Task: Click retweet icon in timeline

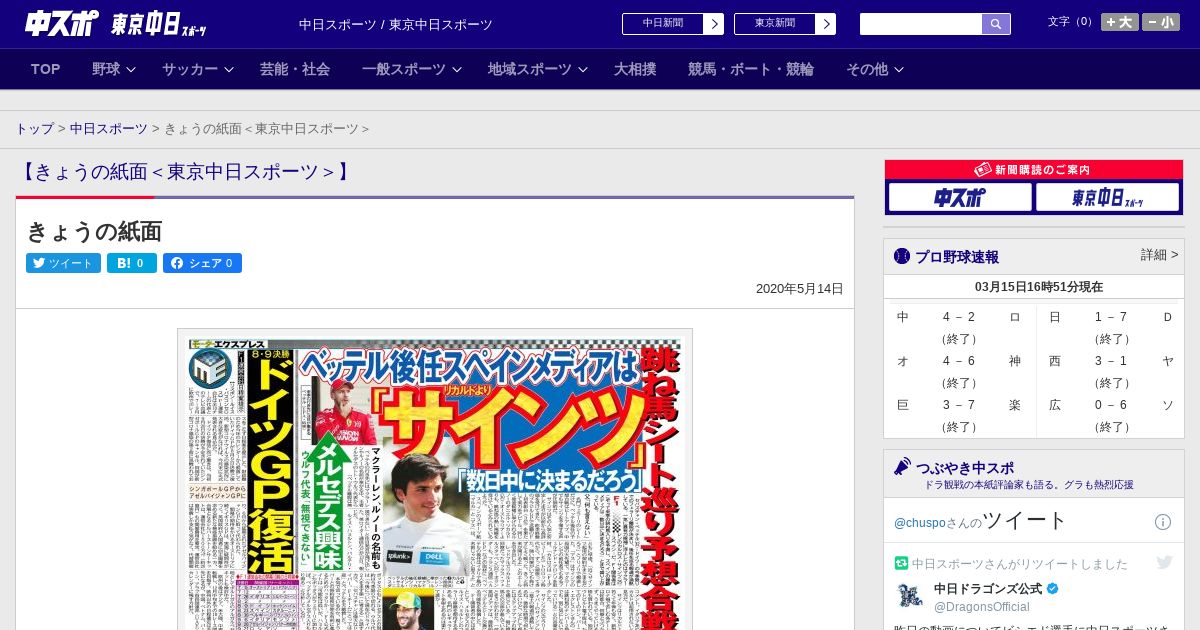Action: point(901,563)
